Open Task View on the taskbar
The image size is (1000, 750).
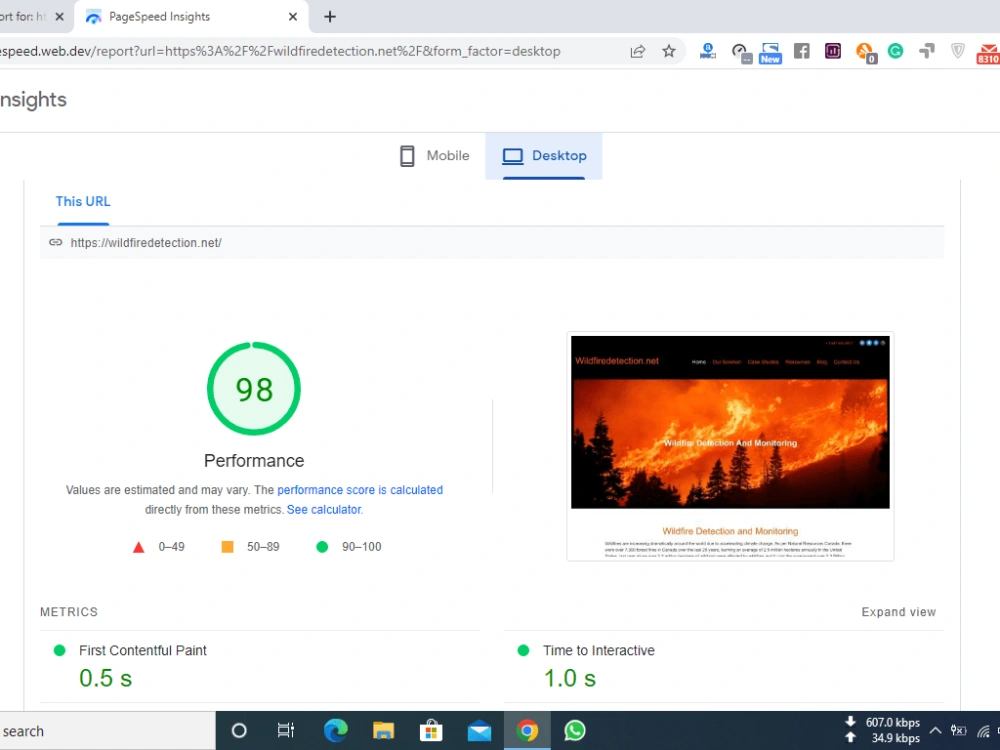(x=286, y=730)
